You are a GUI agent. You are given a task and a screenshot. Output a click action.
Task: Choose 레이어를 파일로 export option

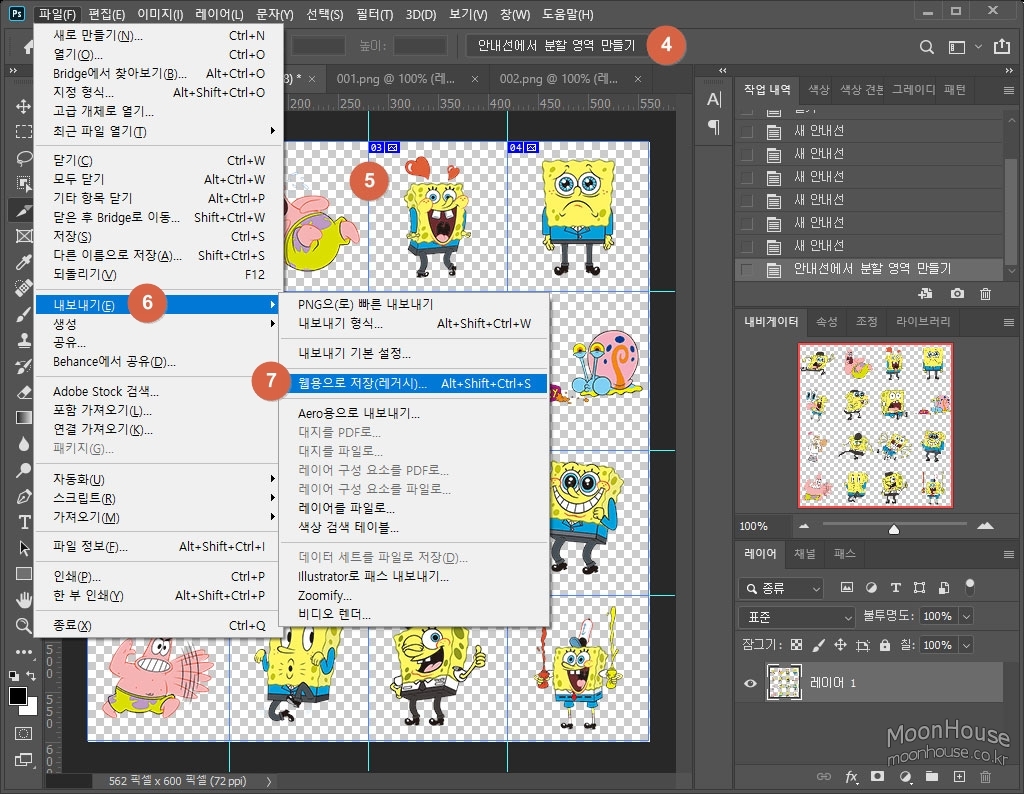click(x=415, y=508)
